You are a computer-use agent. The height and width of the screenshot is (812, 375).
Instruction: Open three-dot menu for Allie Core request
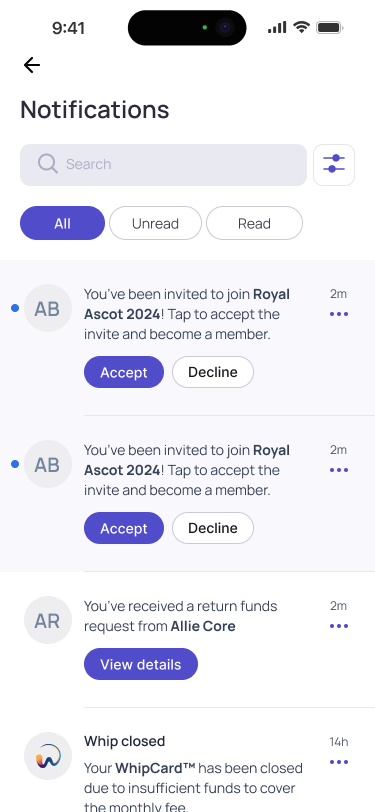[339, 626]
